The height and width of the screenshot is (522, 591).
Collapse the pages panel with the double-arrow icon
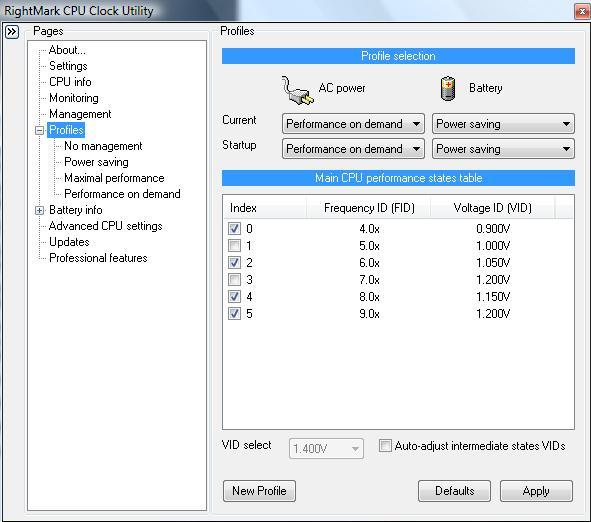click(12, 32)
